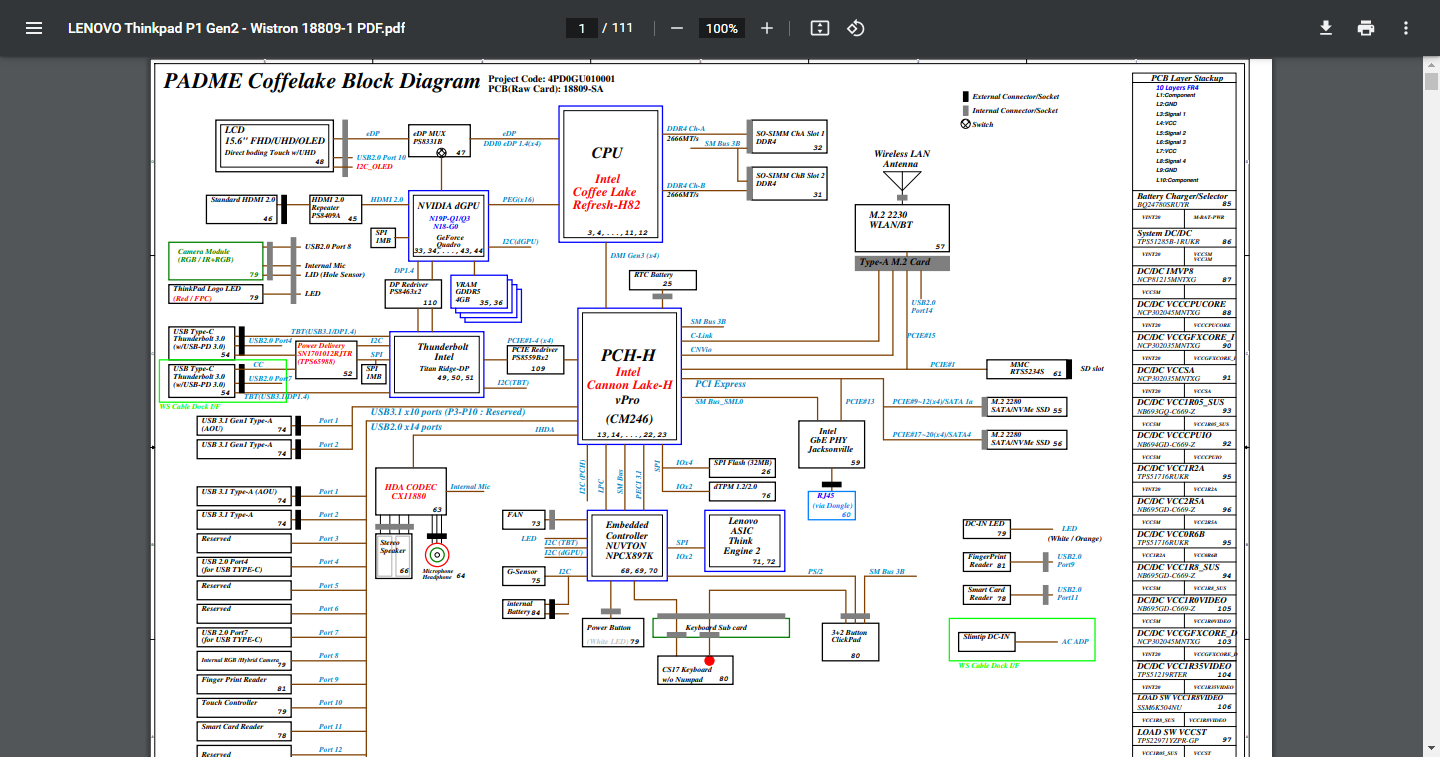
Task: Select the PCH-H Cannon Lake-H block
Action: [x=629, y=376]
